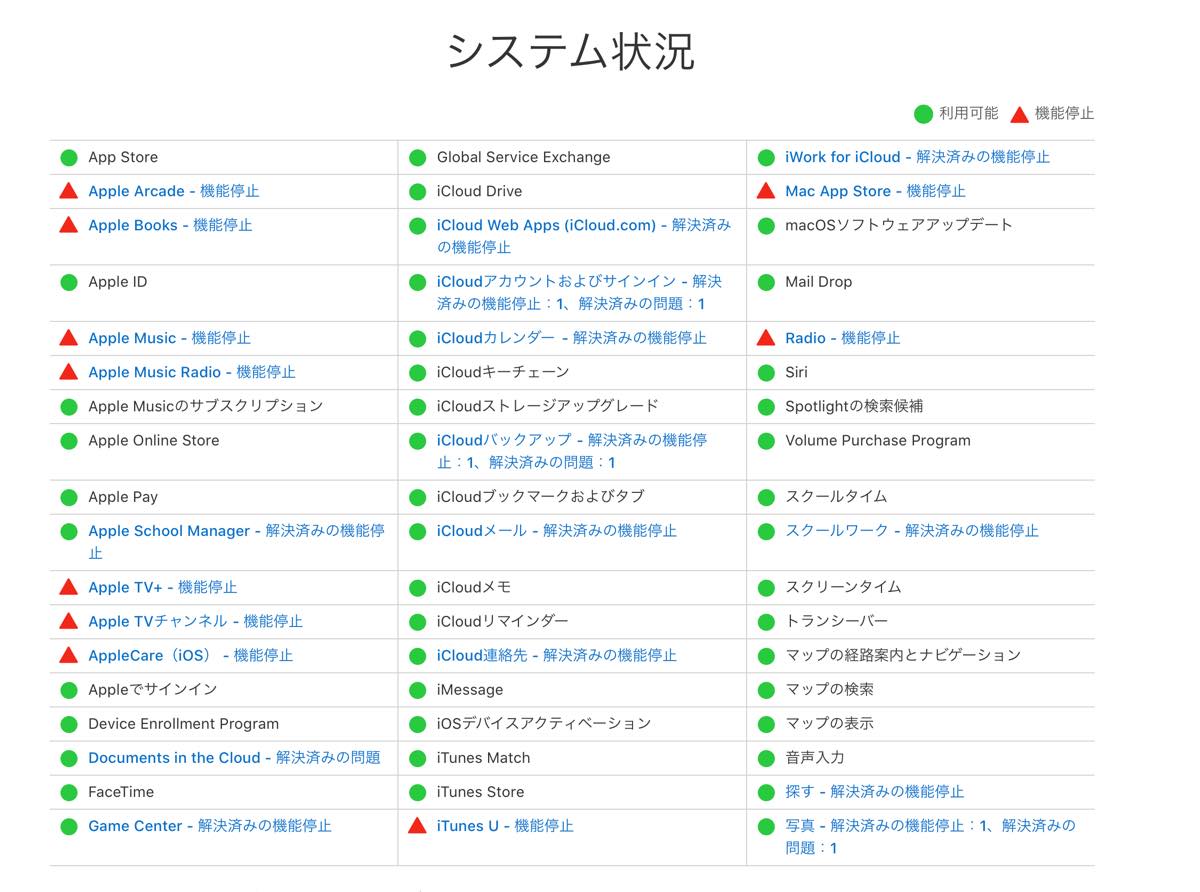Click the green dot beside iTunes Match
This screenshot has width=1200, height=892.
417,758
